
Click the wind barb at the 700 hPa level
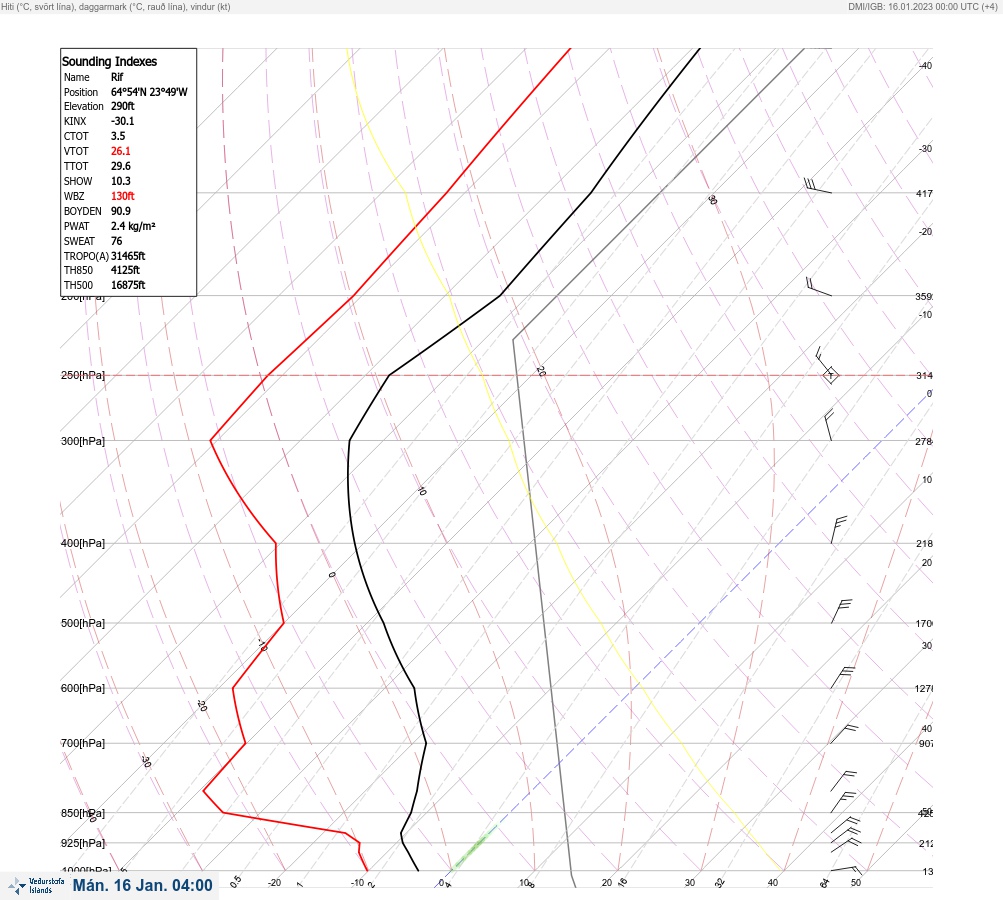844,734
